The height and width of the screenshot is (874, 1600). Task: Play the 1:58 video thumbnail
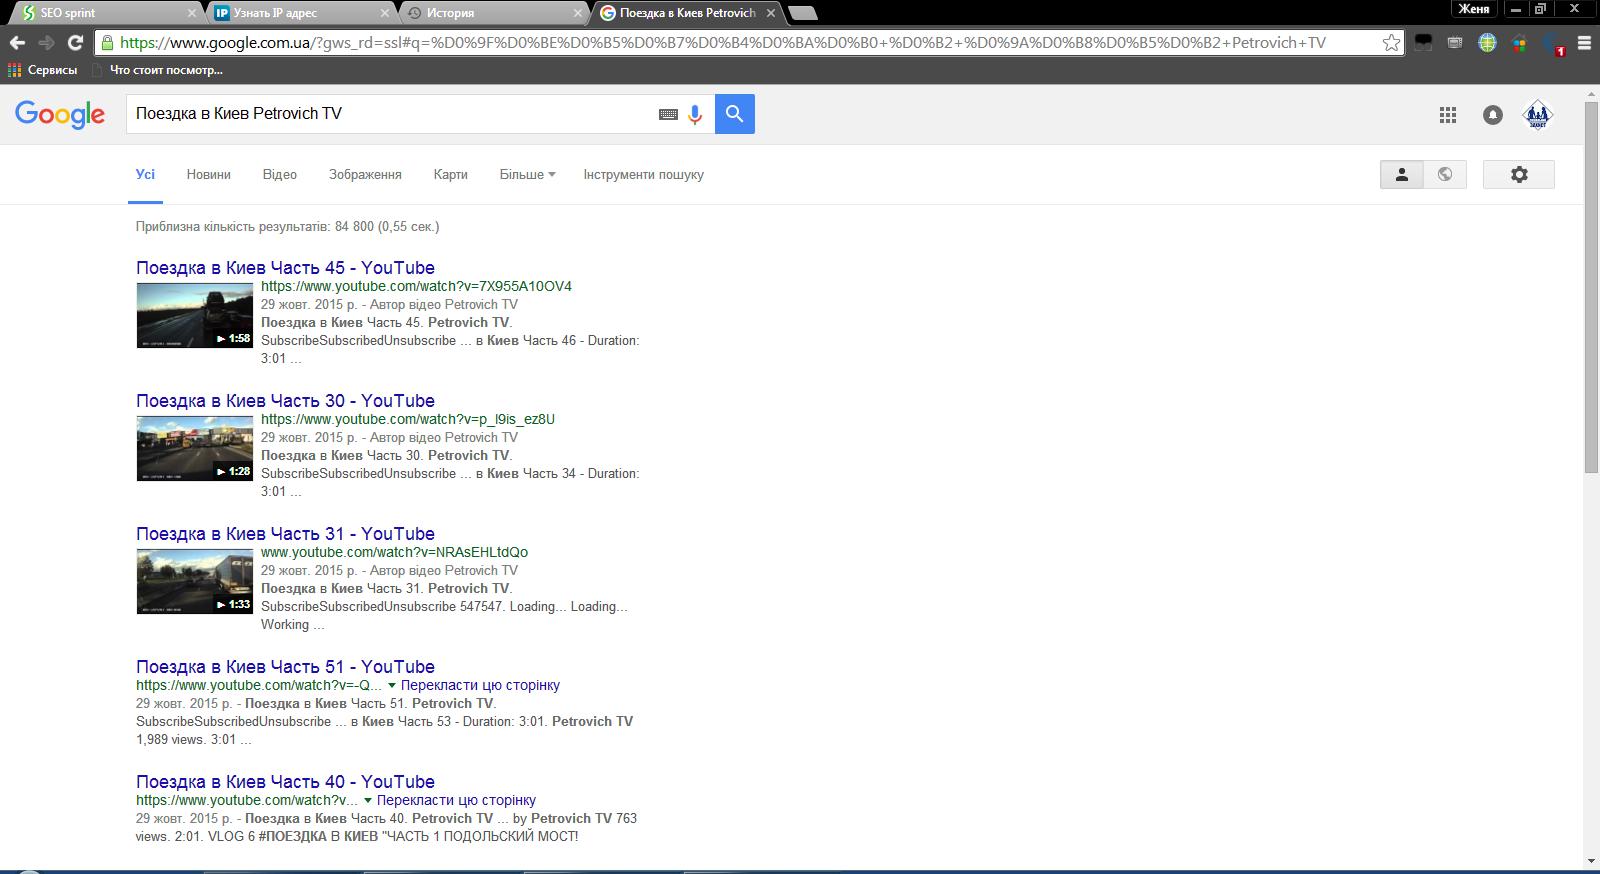coord(194,315)
